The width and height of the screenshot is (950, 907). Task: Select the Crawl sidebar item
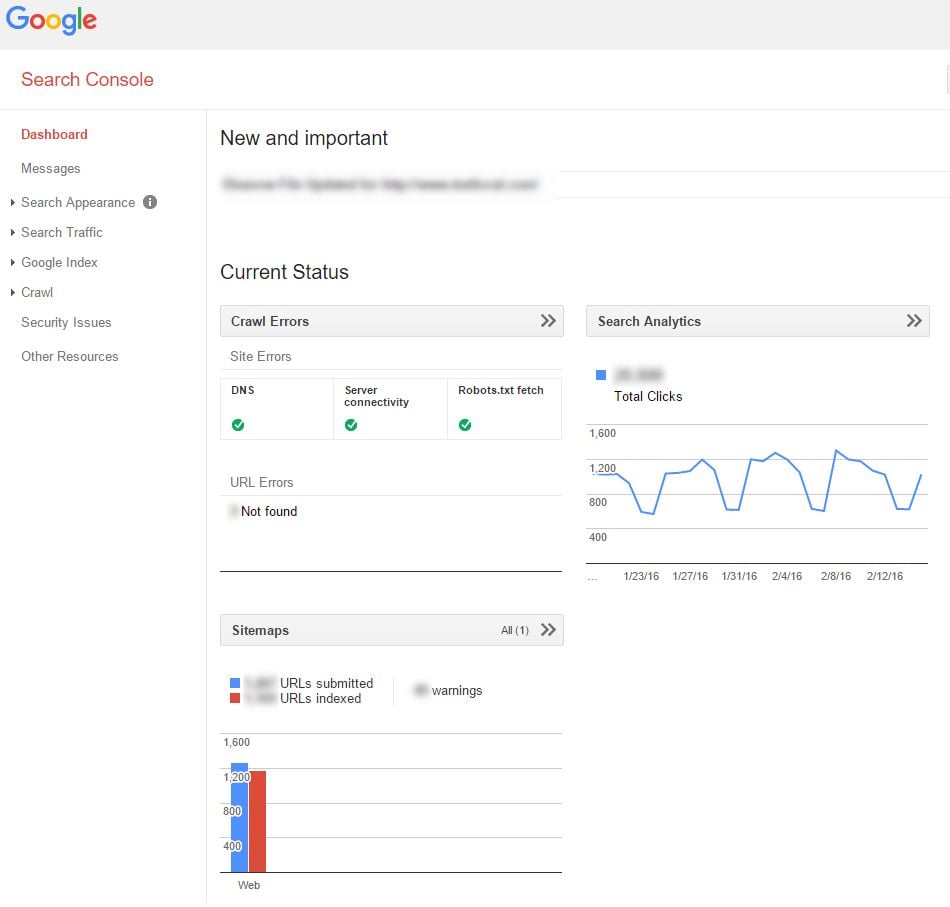pos(37,293)
